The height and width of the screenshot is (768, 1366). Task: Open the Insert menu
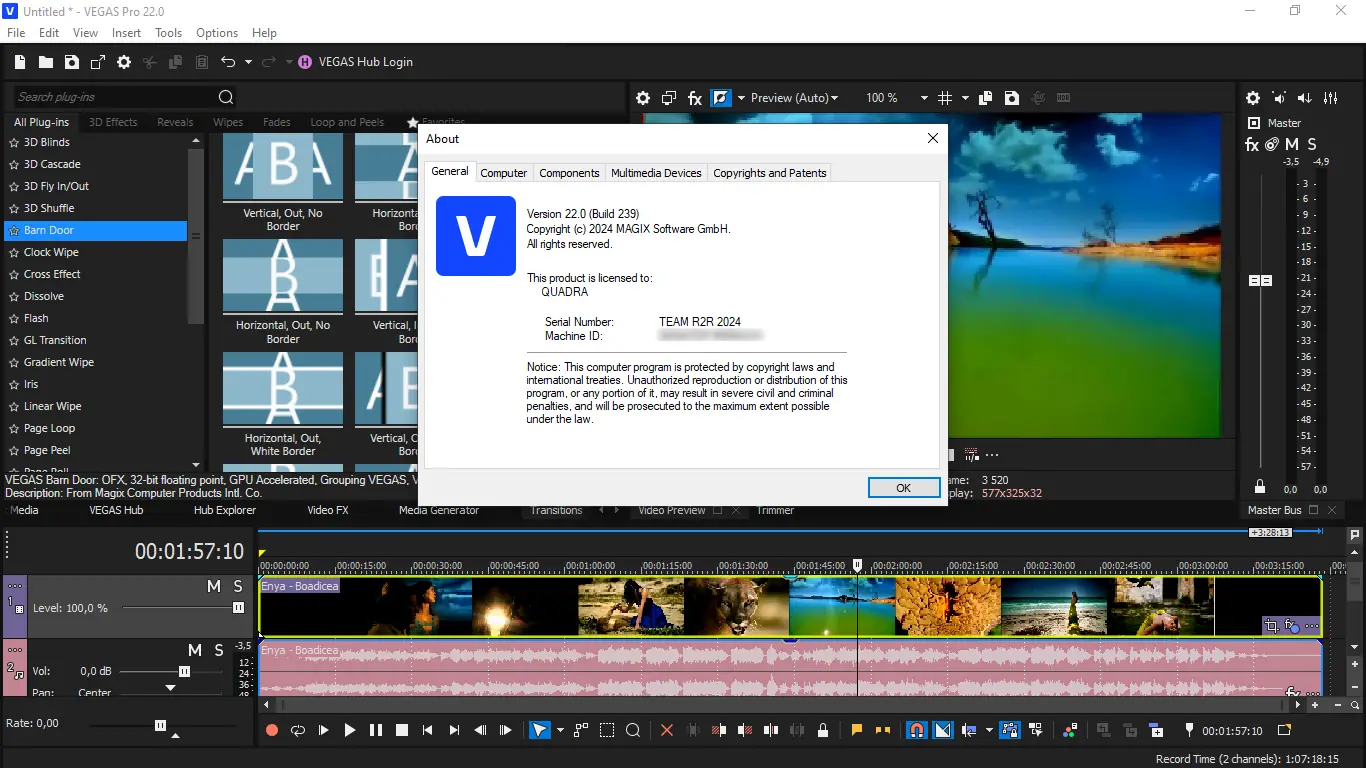126,33
